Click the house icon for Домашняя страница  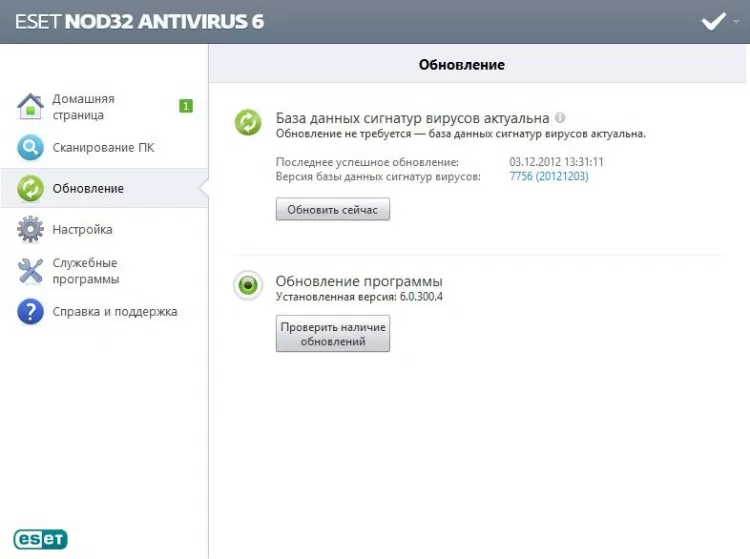(x=30, y=106)
